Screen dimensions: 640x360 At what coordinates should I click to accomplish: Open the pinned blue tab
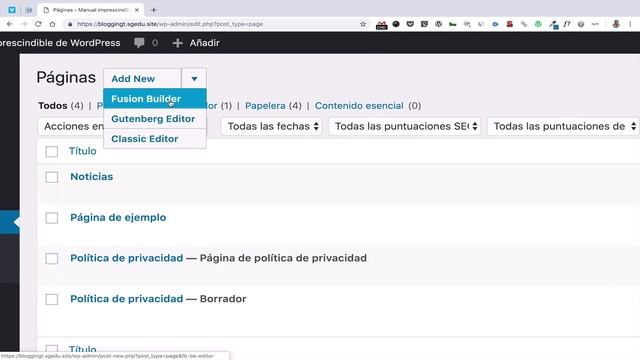tap(12, 10)
